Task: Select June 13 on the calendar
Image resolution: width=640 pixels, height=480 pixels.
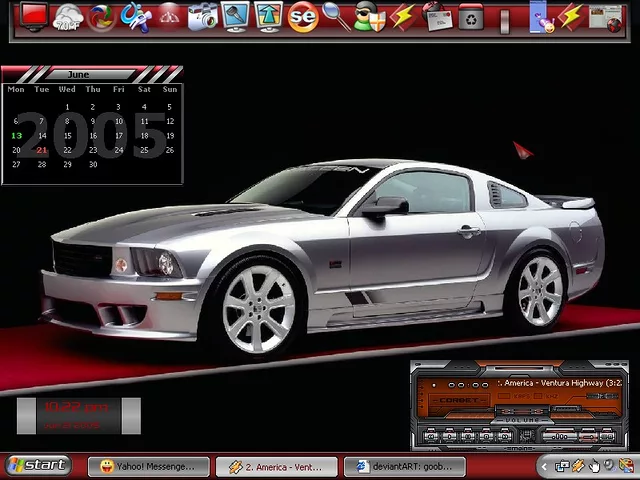Action: pos(16,136)
